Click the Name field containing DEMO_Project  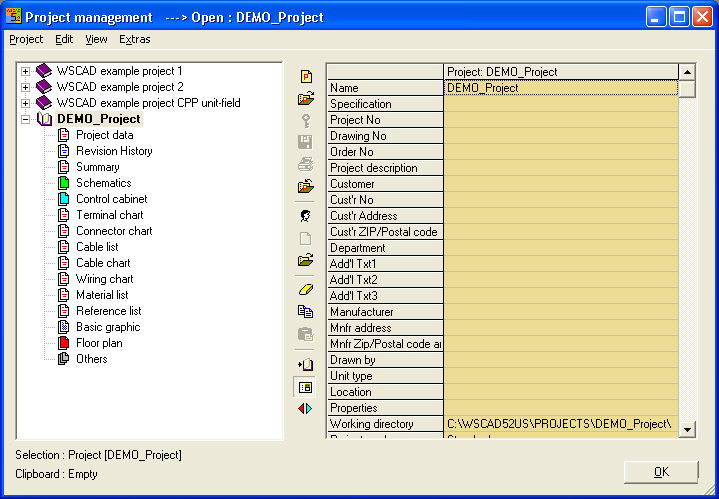(x=561, y=88)
